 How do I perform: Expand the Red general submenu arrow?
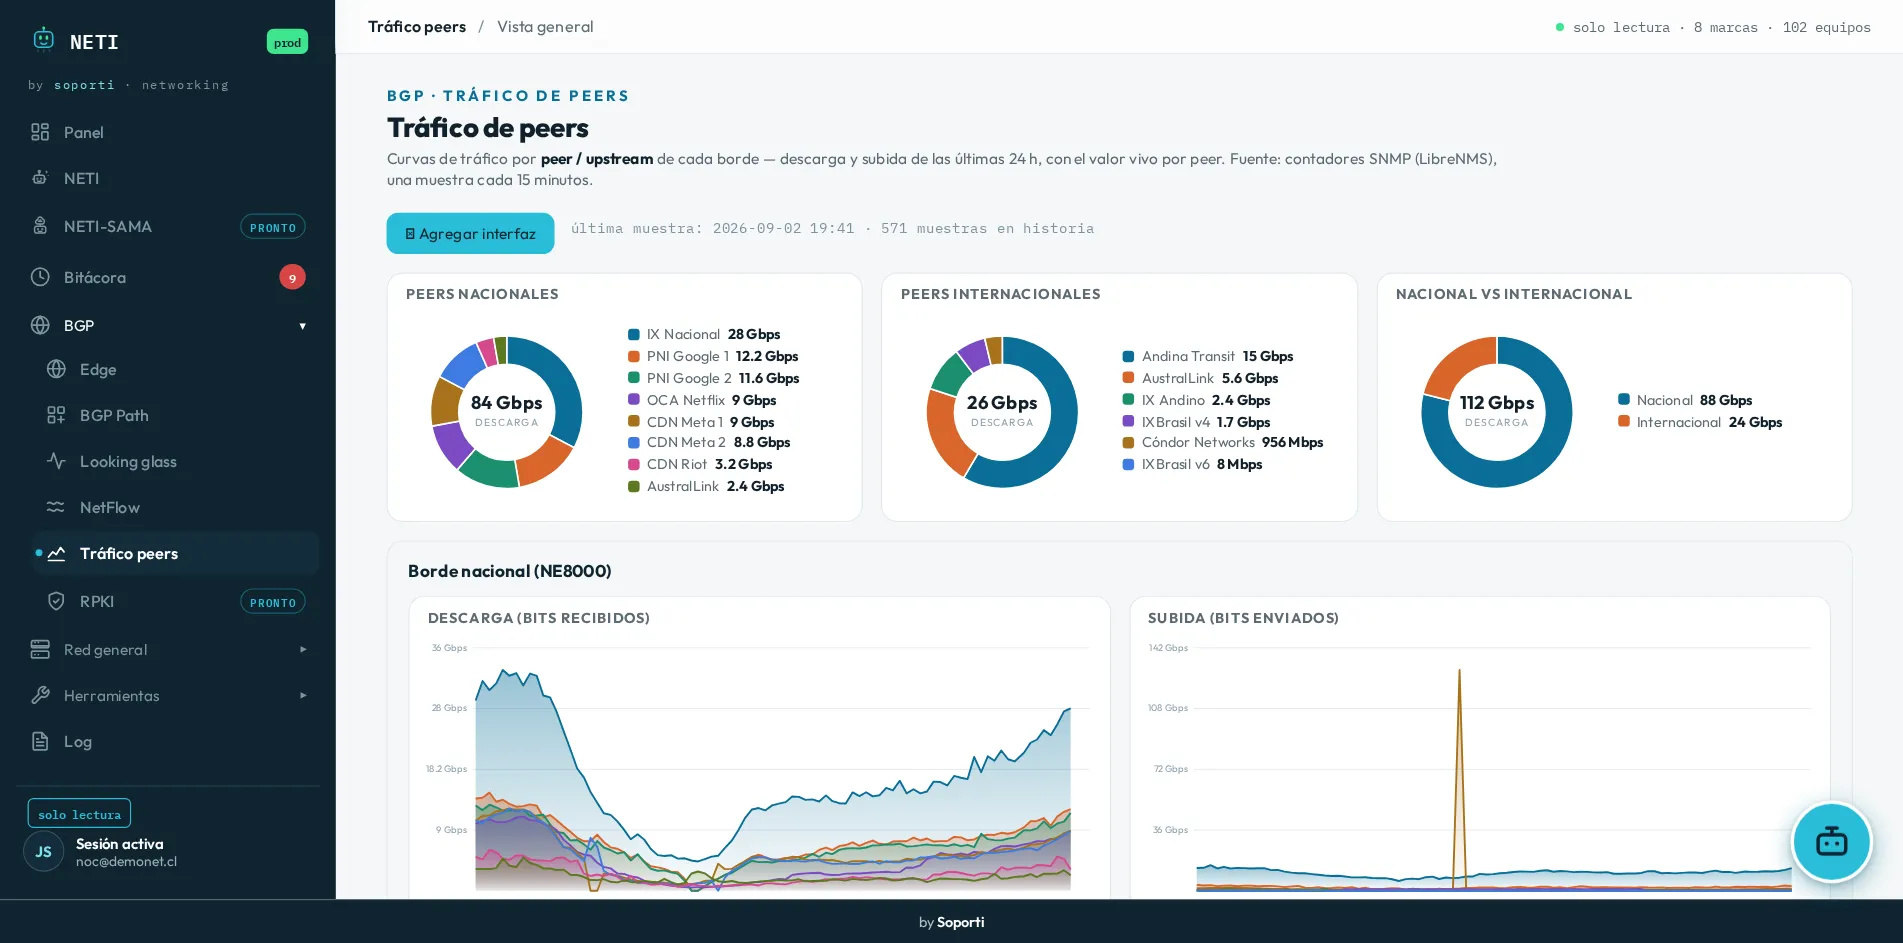pyautogui.click(x=303, y=650)
